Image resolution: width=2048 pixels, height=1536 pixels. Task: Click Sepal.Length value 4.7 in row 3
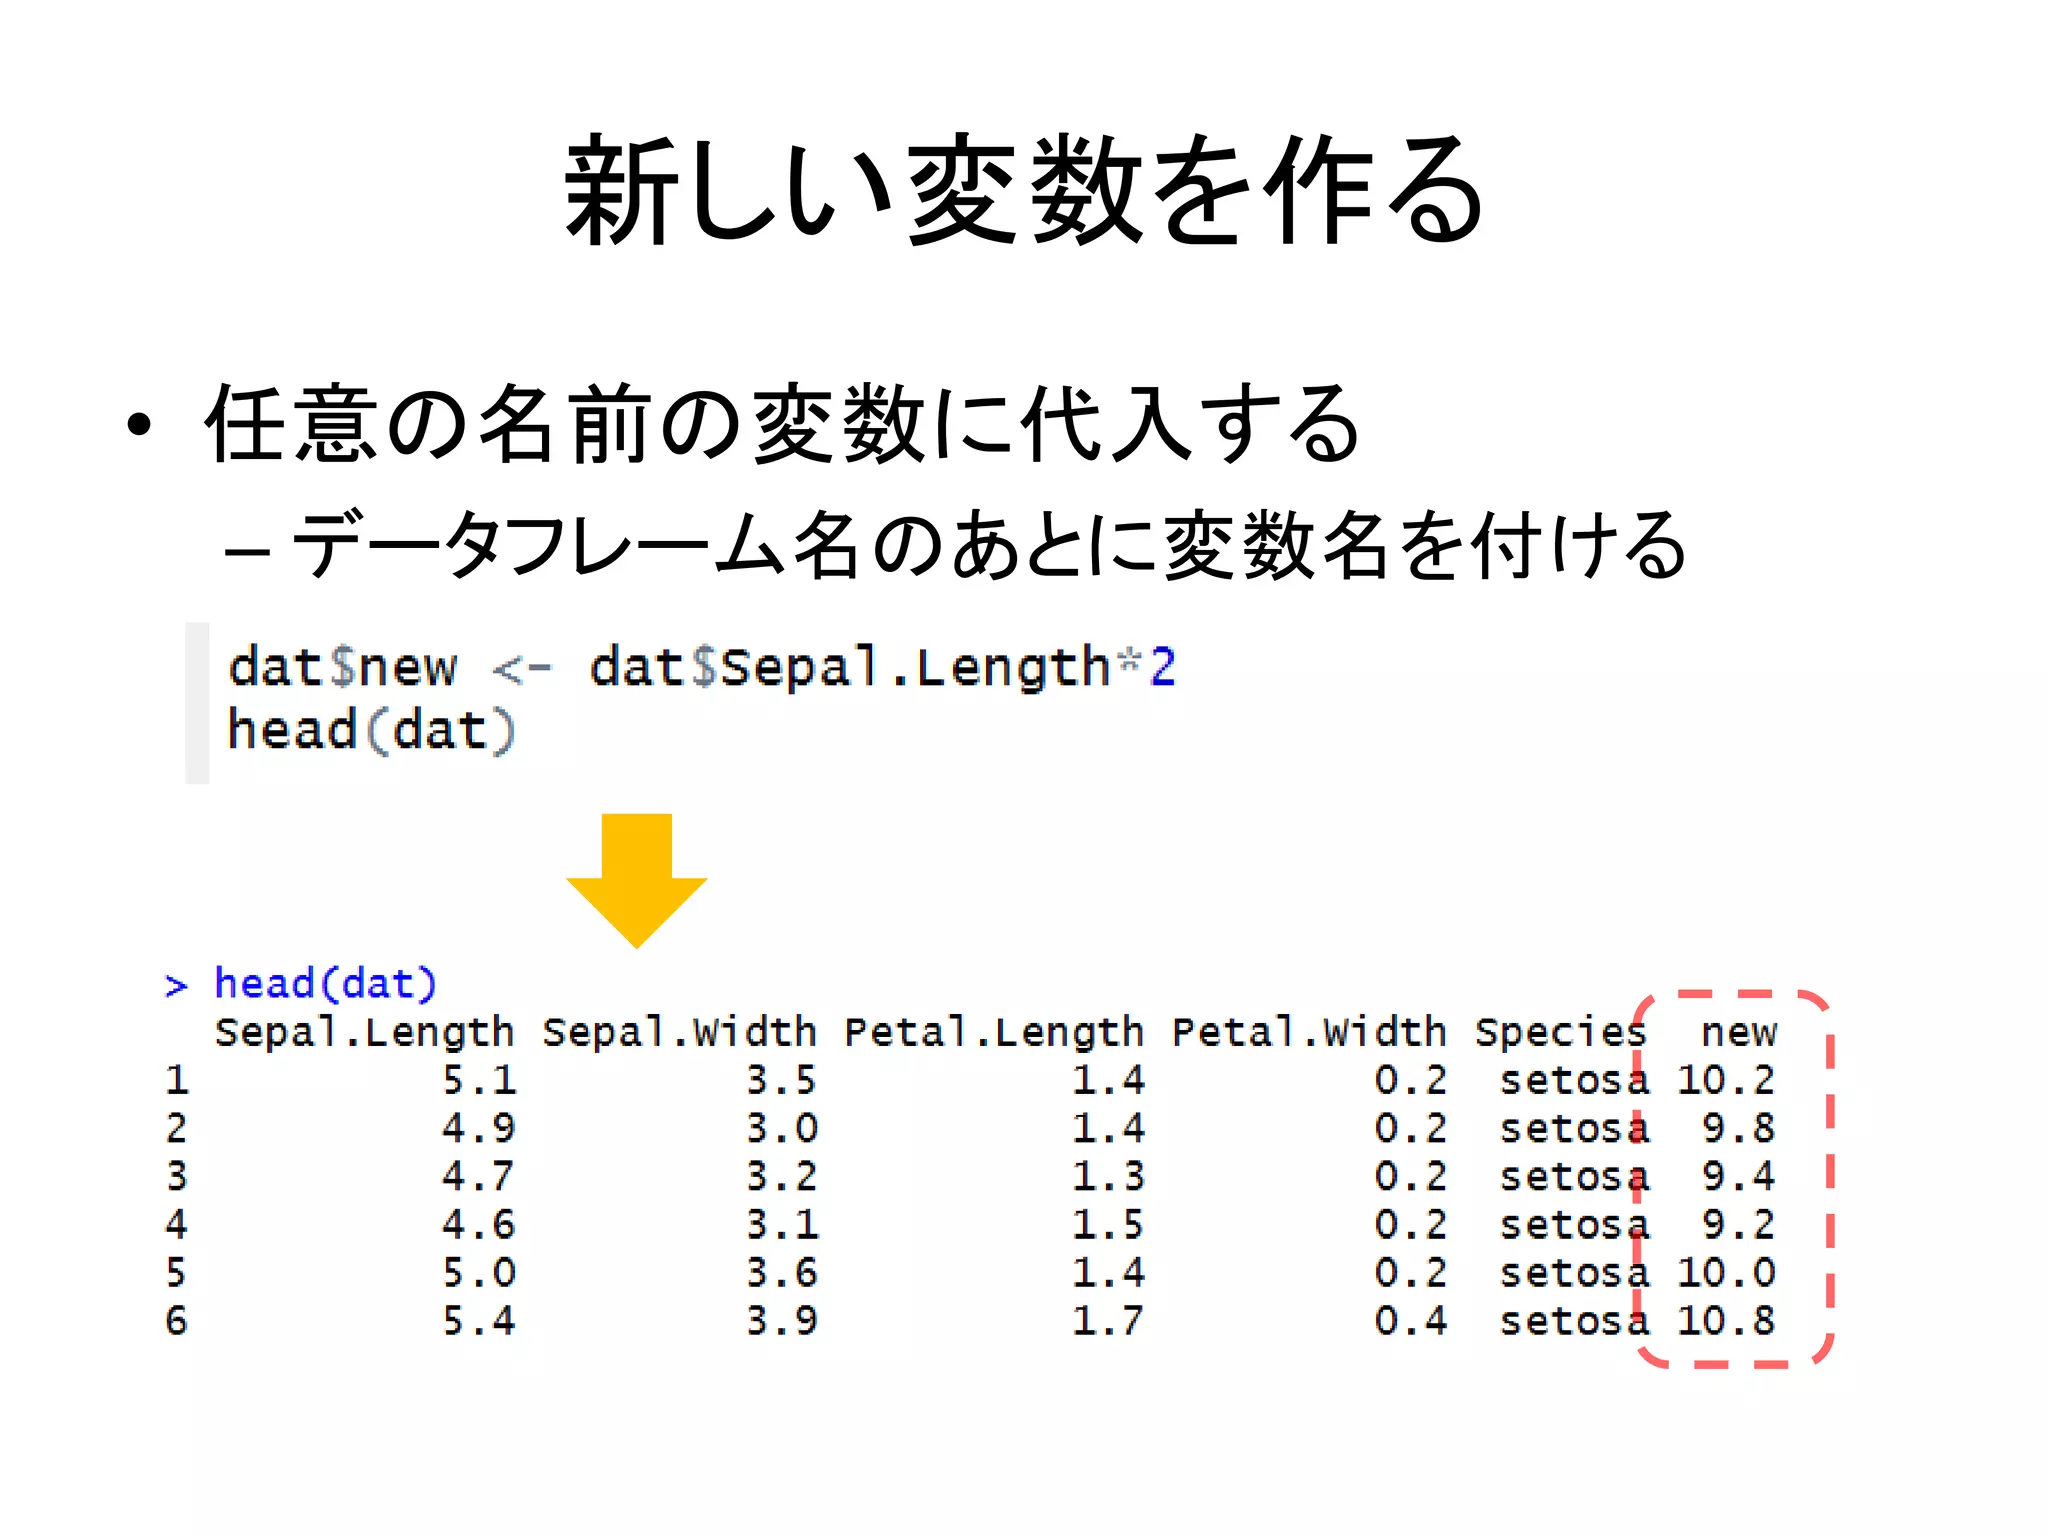pos(479,1176)
